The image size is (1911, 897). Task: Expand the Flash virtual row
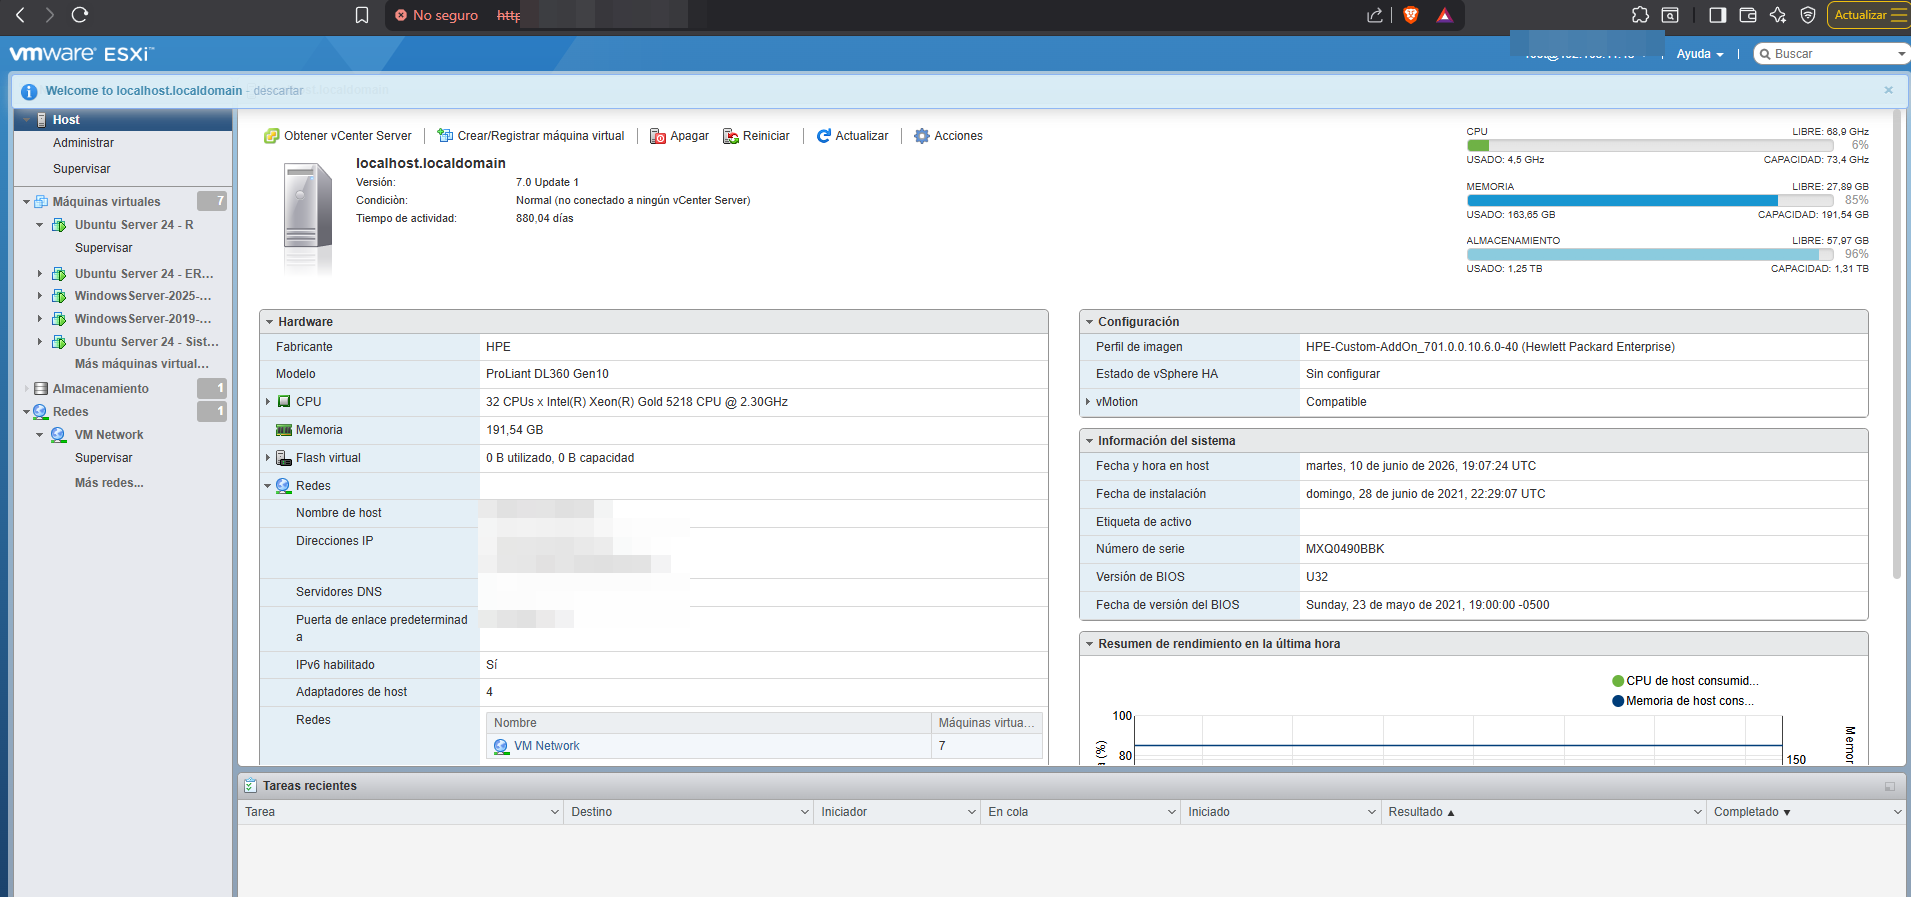pyautogui.click(x=268, y=458)
